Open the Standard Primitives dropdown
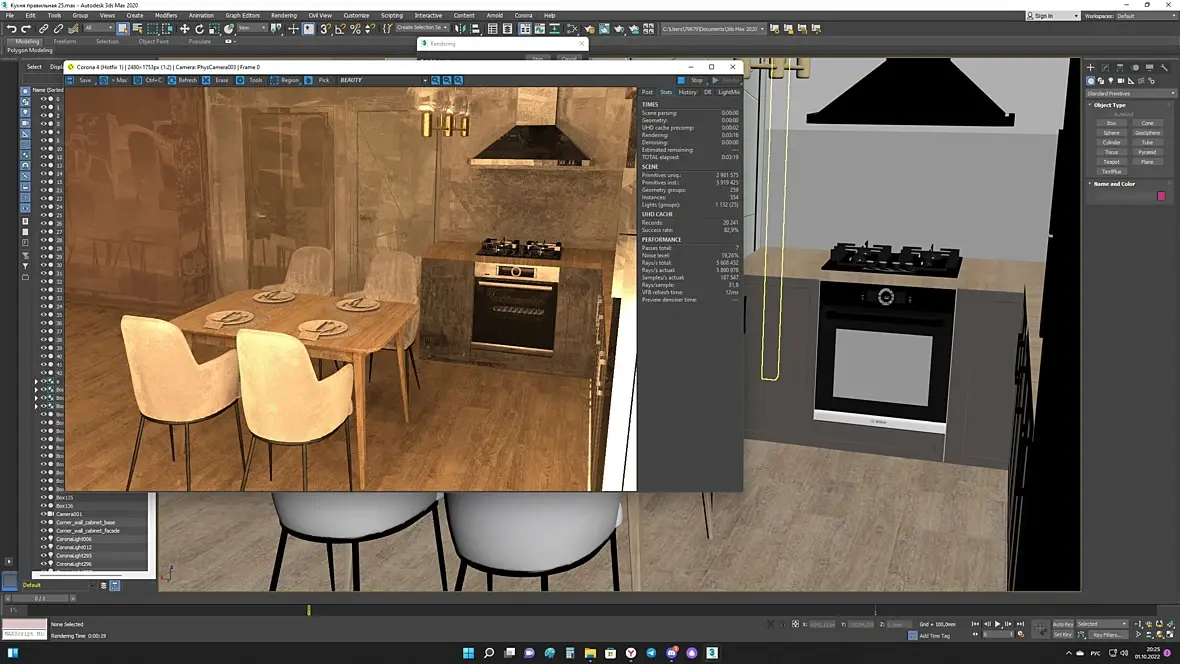The width and height of the screenshot is (1180, 664). [1131, 93]
